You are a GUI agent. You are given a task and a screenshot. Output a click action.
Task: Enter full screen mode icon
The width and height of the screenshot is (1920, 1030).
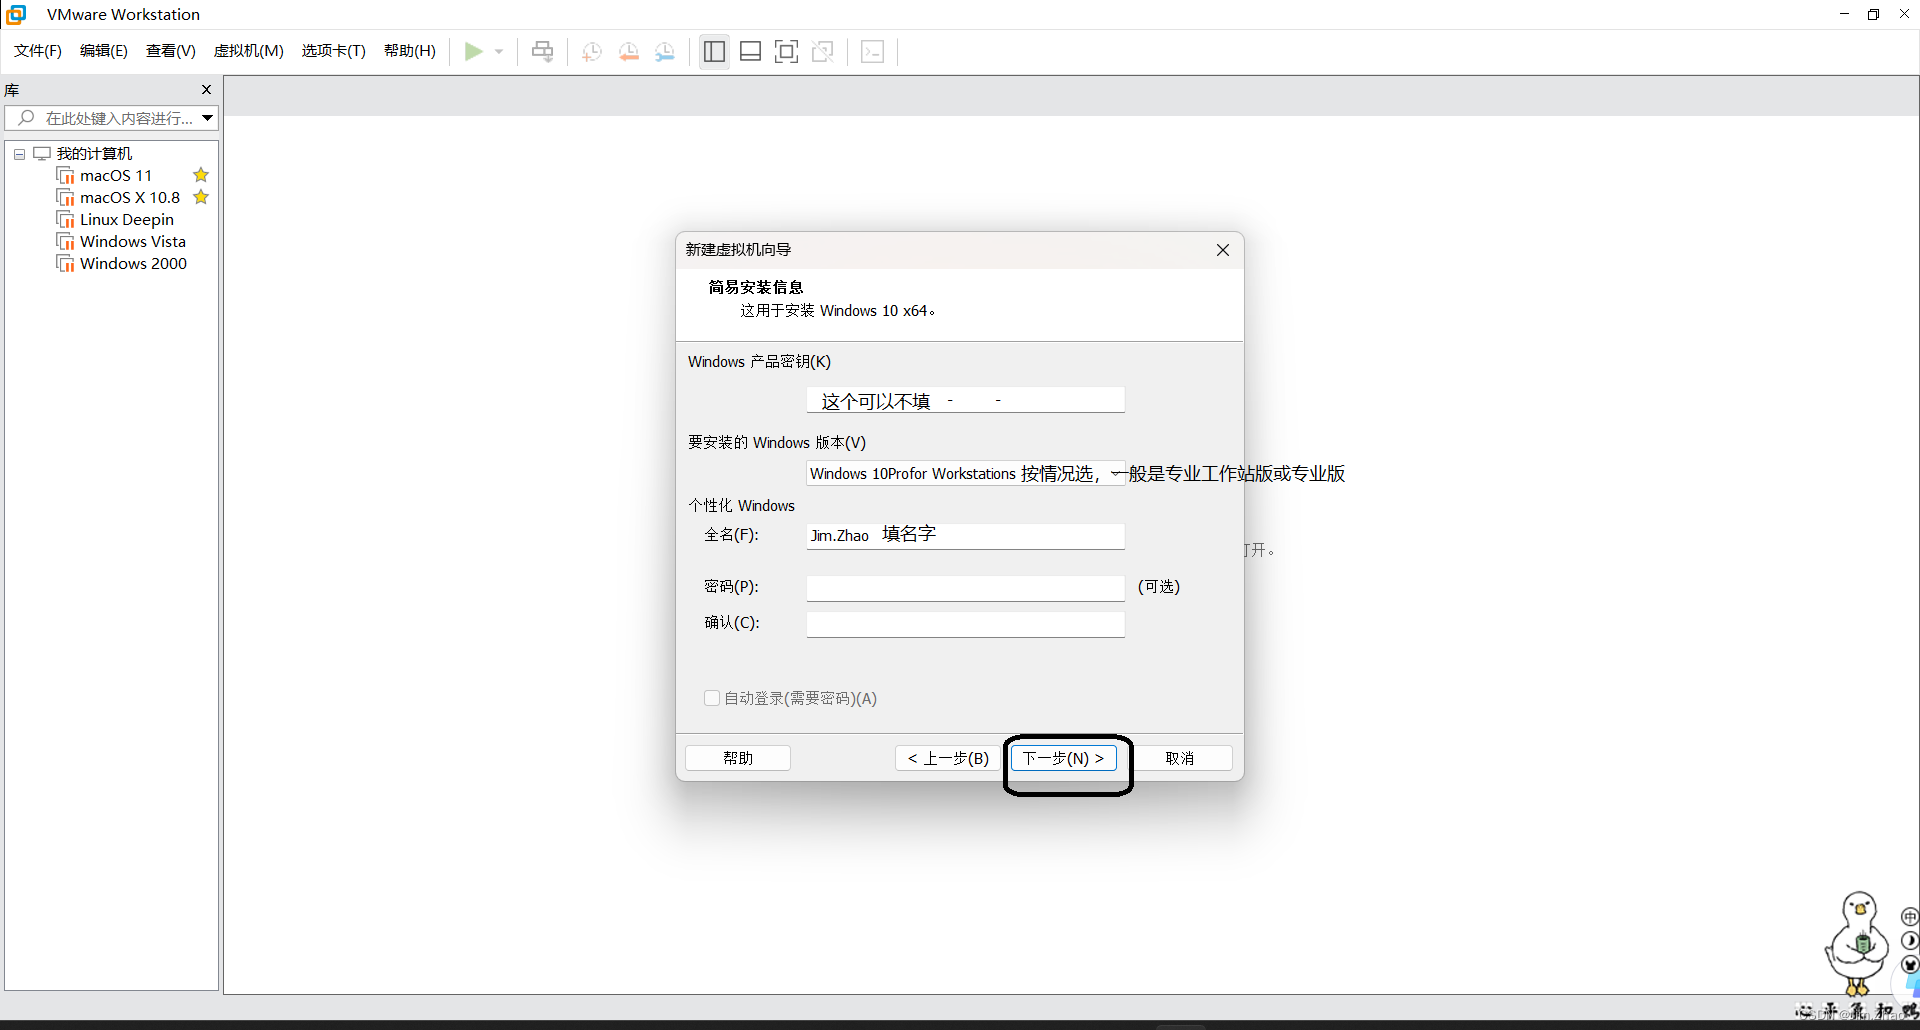click(x=787, y=52)
